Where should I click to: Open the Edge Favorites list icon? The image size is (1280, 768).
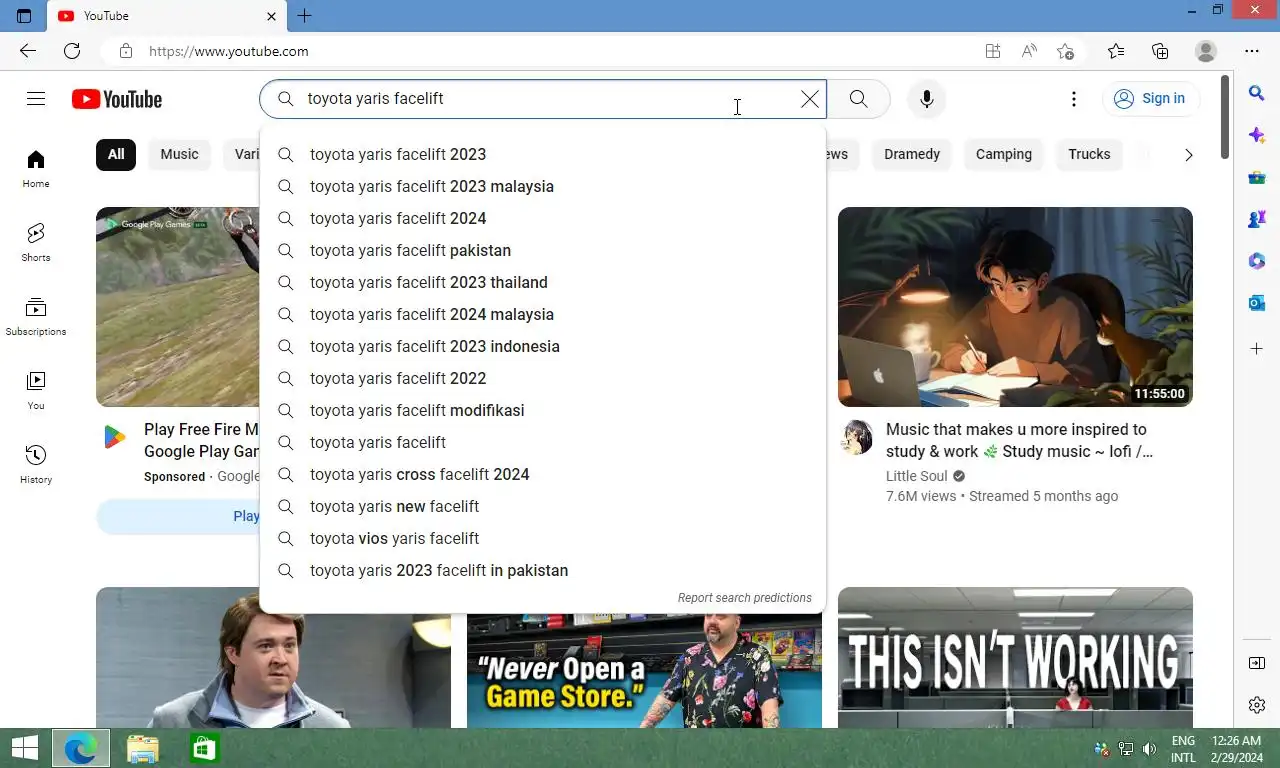pos(1116,51)
